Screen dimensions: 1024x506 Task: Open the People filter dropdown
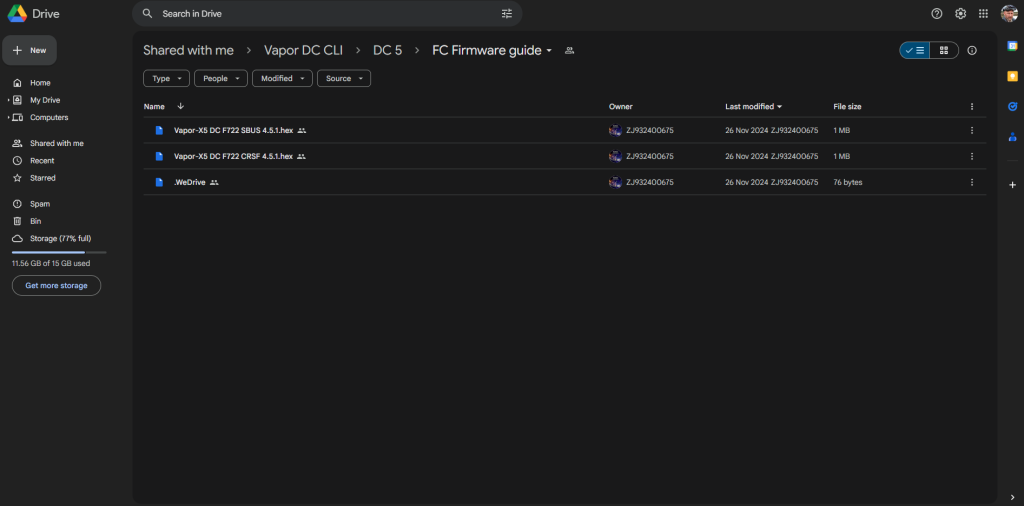pos(221,78)
